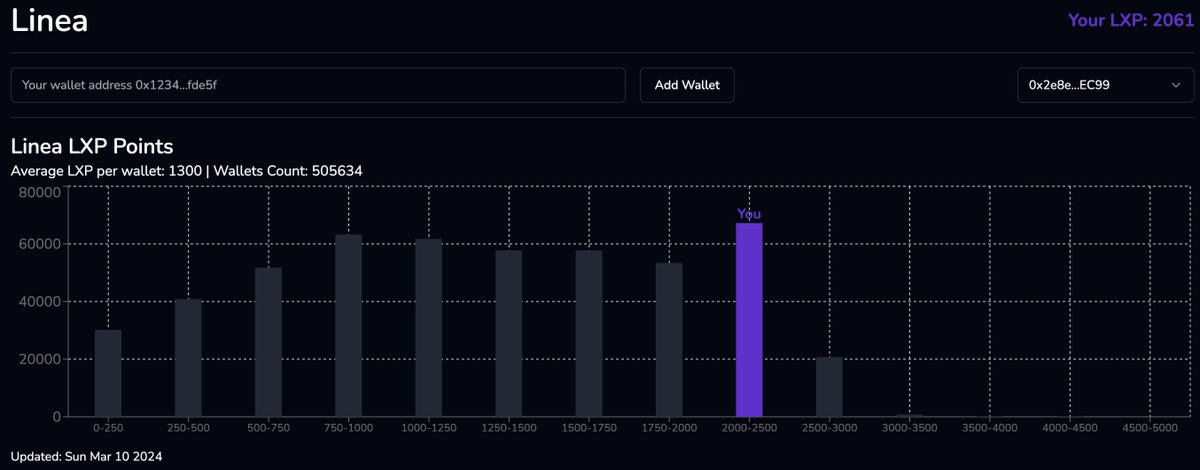The height and width of the screenshot is (470, 1200).
Task: Select the 2500-3000 chart bar
Action: point(829,386)
